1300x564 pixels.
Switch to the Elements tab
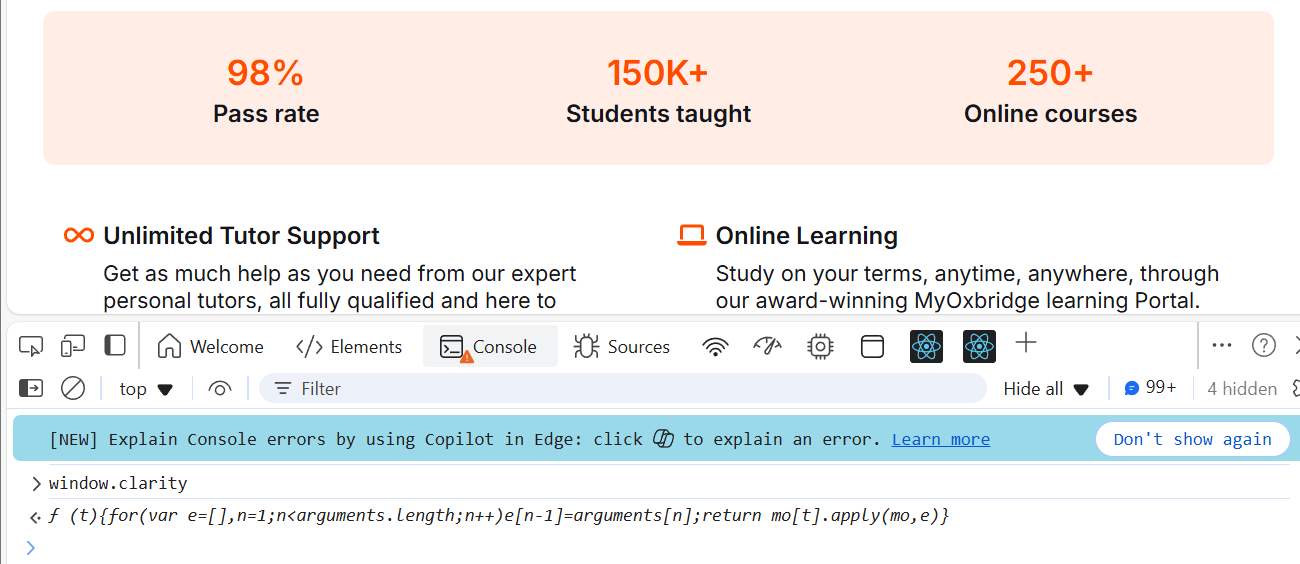pos(349,347)
